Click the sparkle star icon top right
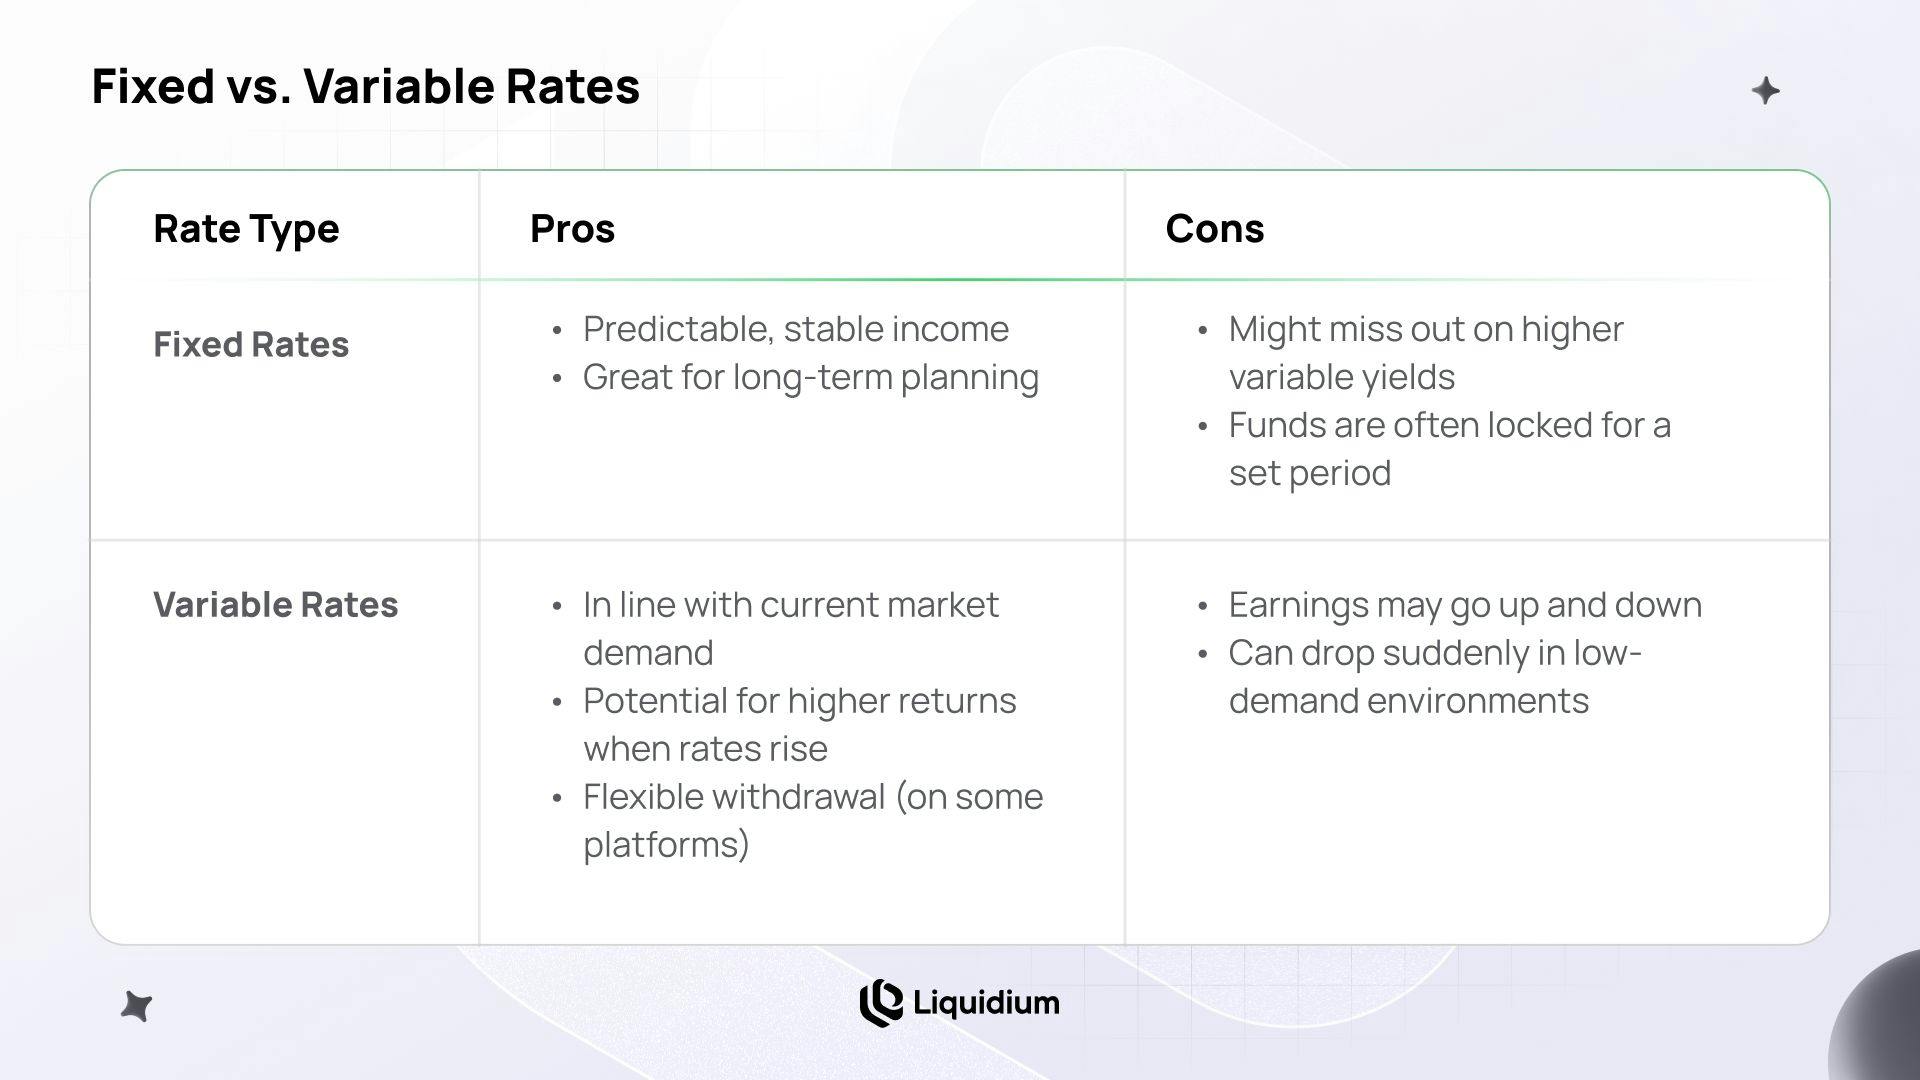 pyautogui.click(x=1766, y=91)
